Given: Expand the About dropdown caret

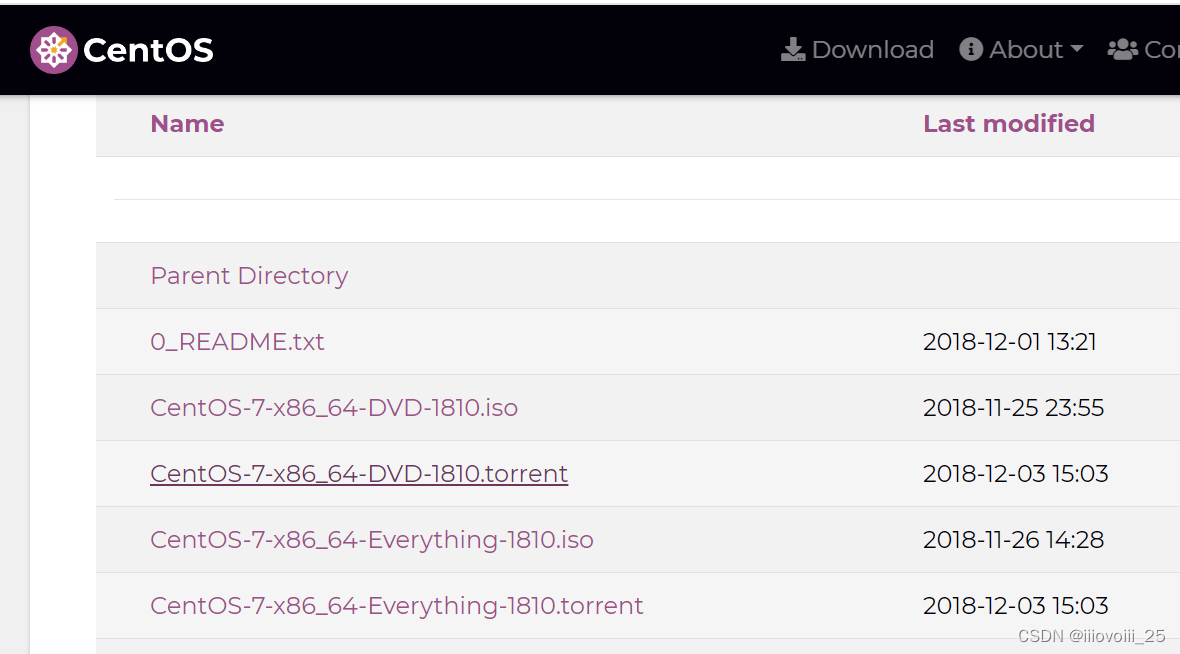Looking at the screenshot, I should click(x=1077, y=49).
